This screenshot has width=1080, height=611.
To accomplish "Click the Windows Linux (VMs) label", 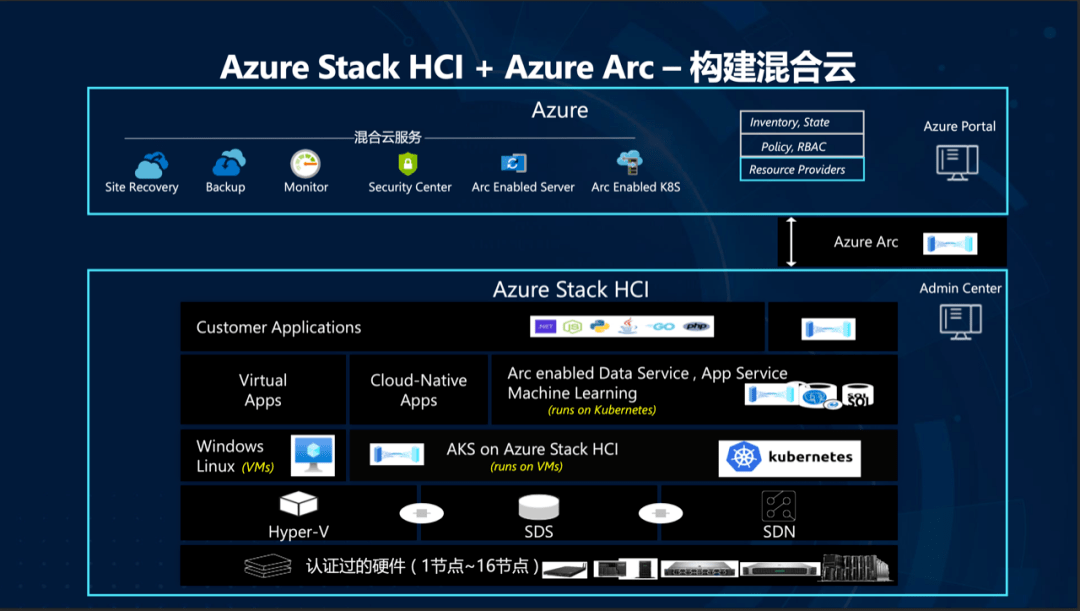I will point(235,456).
